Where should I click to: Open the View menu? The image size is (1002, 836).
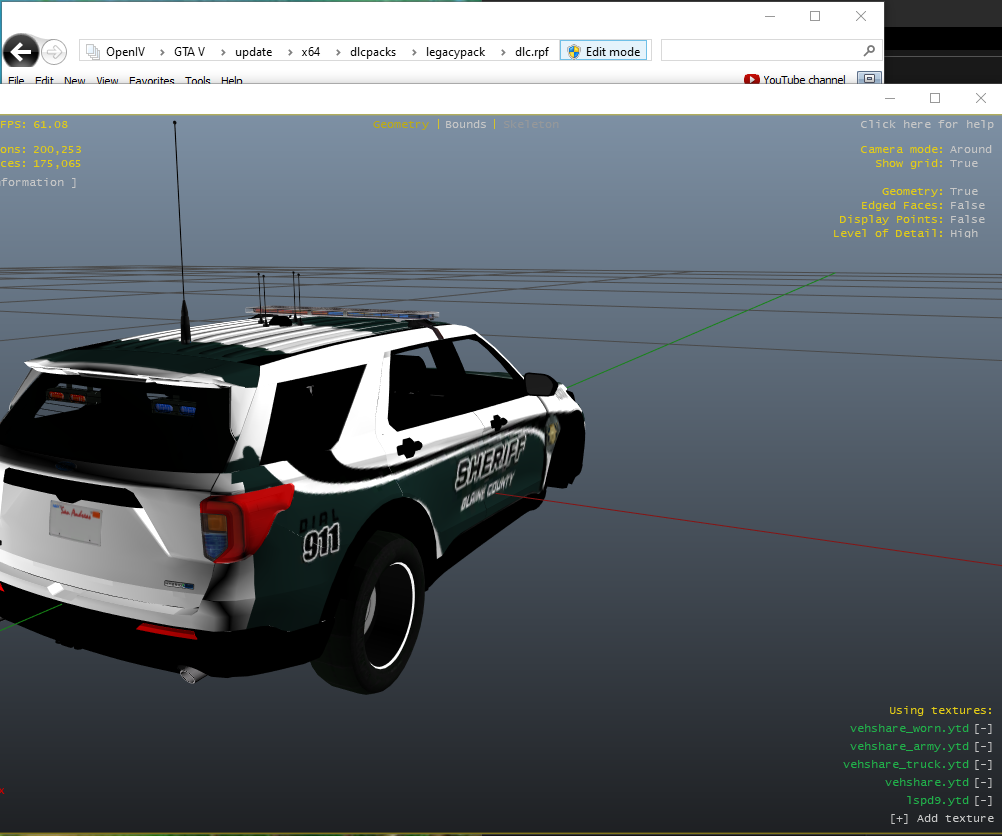(x=107, y=80)
